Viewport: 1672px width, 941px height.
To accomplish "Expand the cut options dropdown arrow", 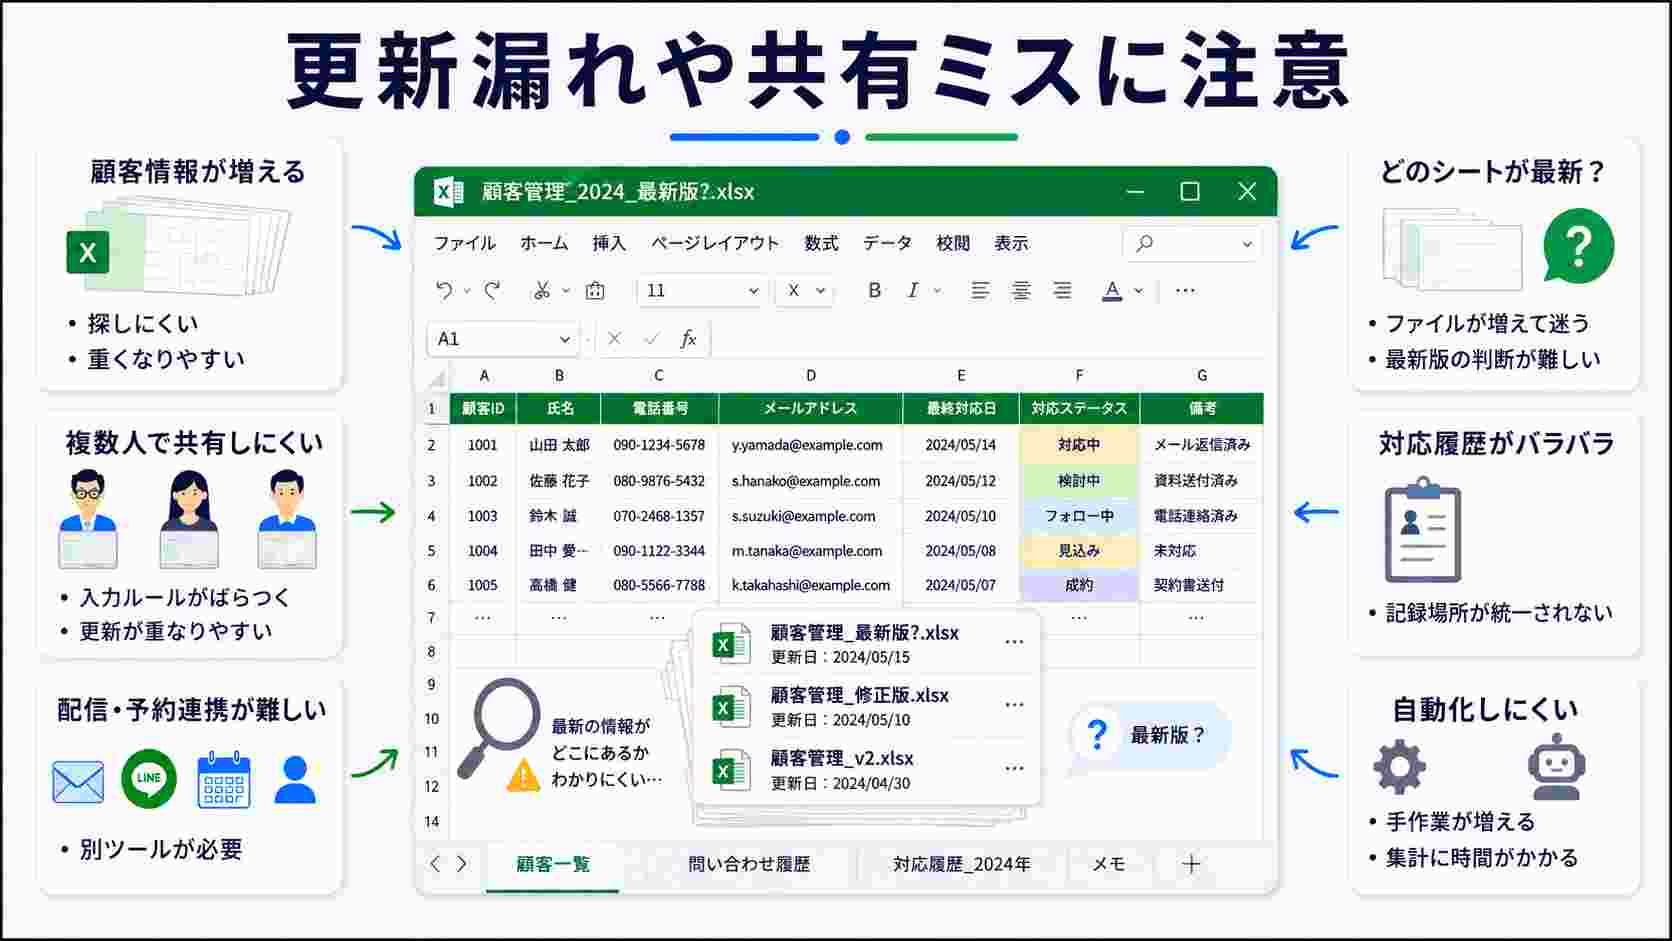I will coord(566,291).
